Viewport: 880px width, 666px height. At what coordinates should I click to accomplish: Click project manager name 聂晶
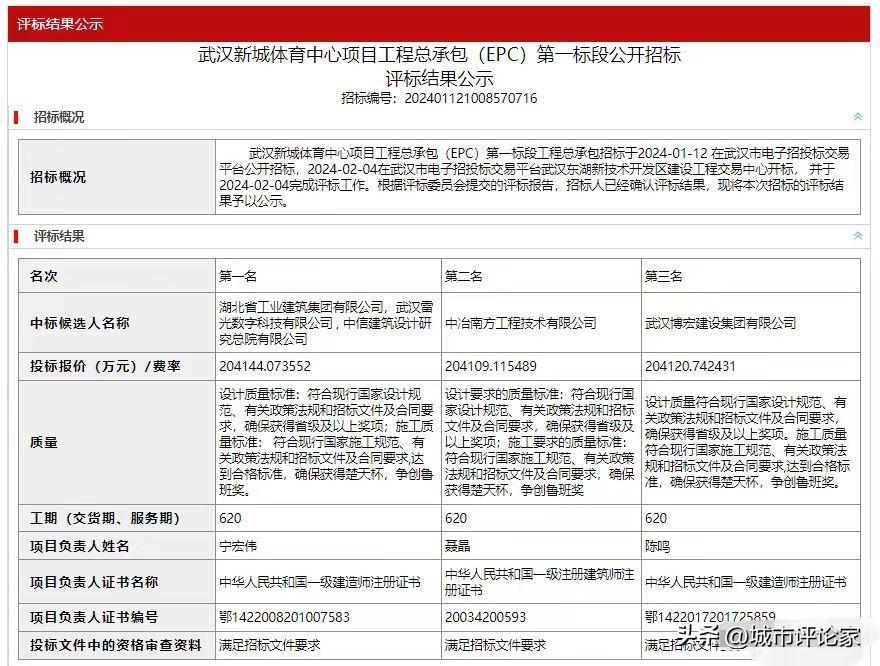[457, 547]
